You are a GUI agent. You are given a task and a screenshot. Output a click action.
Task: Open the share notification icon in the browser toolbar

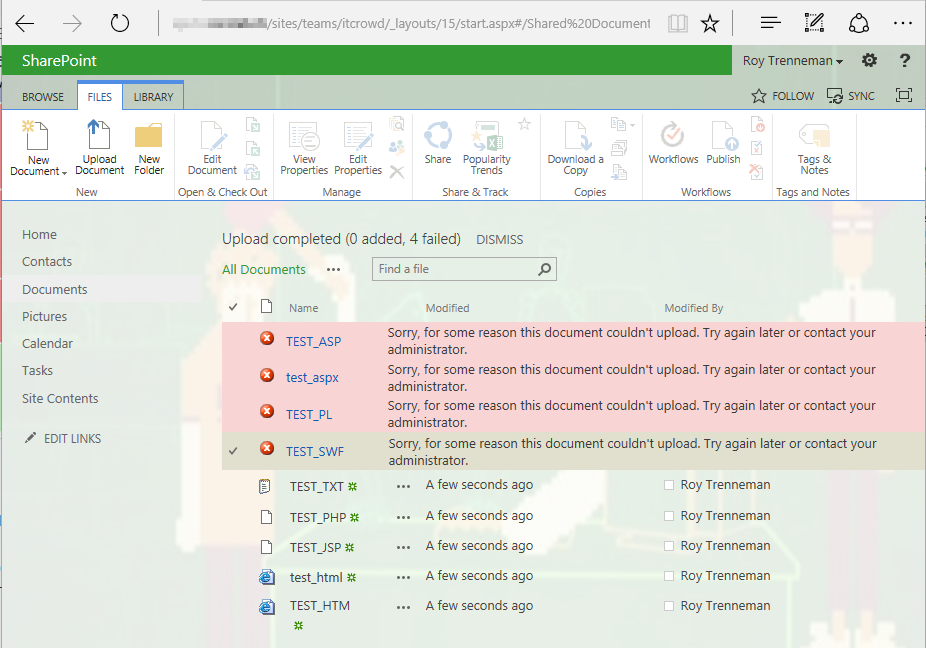click(858, 24)
